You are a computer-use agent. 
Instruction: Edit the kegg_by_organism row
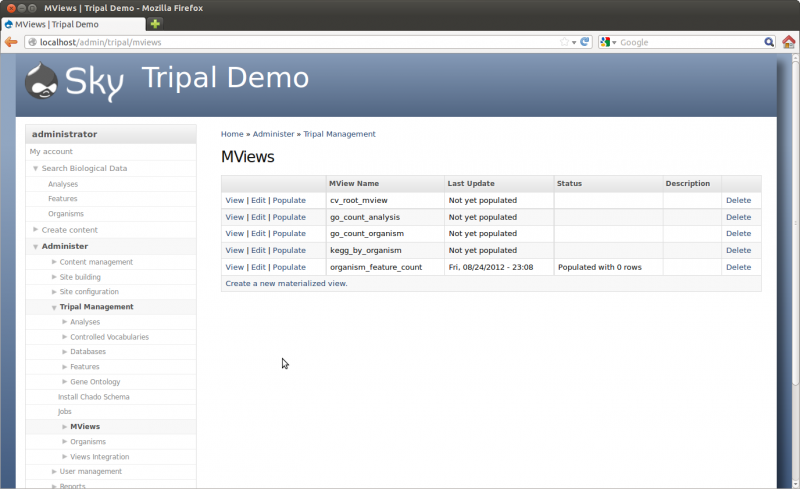point(258,250)
